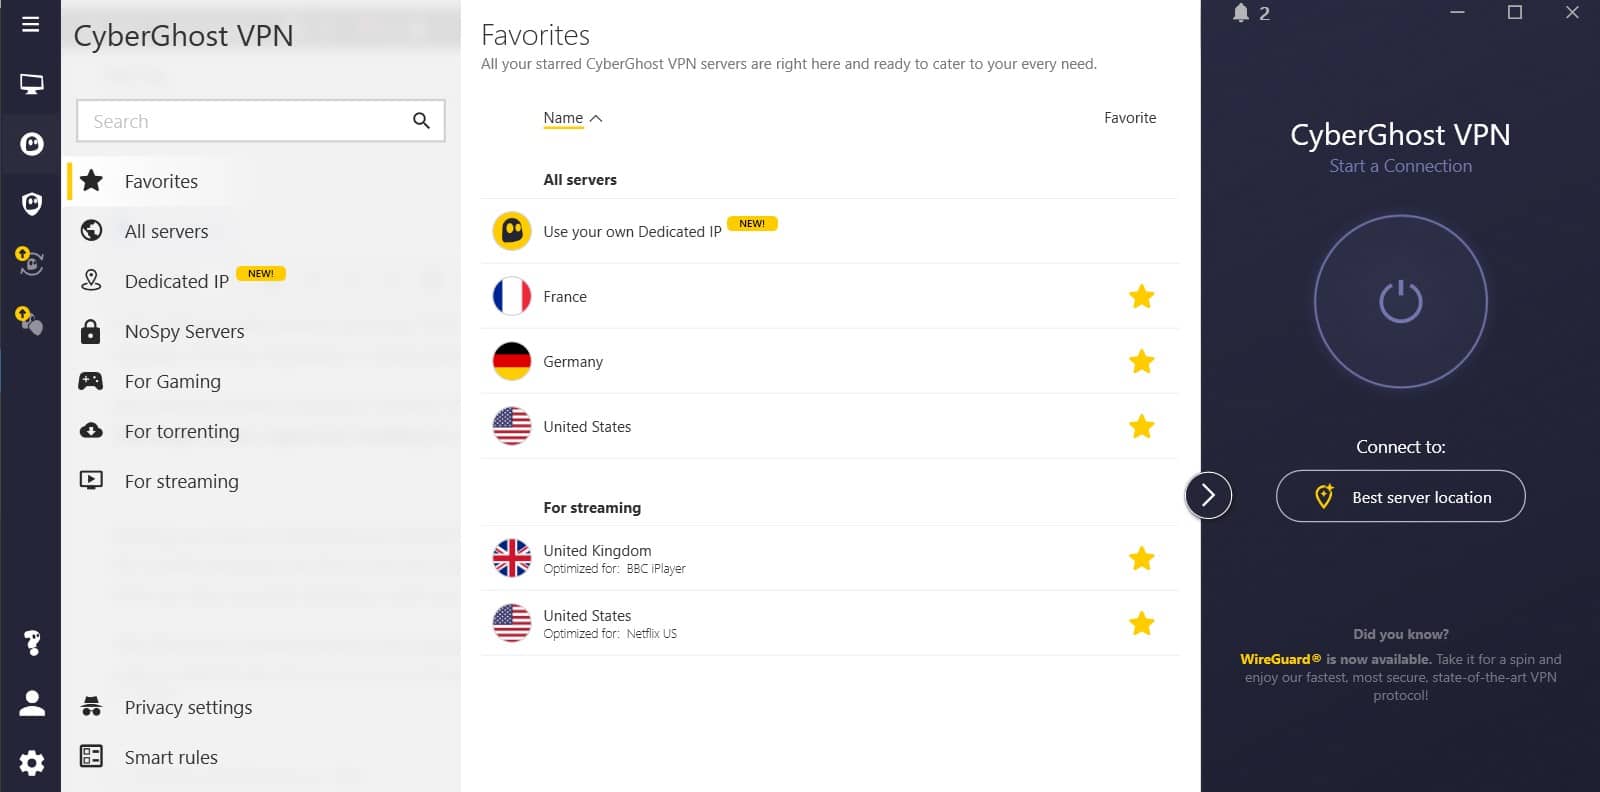This screenshot has width=1600, height=792.
Task: Open the hamburger menu icon
Action: tap(31, 24)
